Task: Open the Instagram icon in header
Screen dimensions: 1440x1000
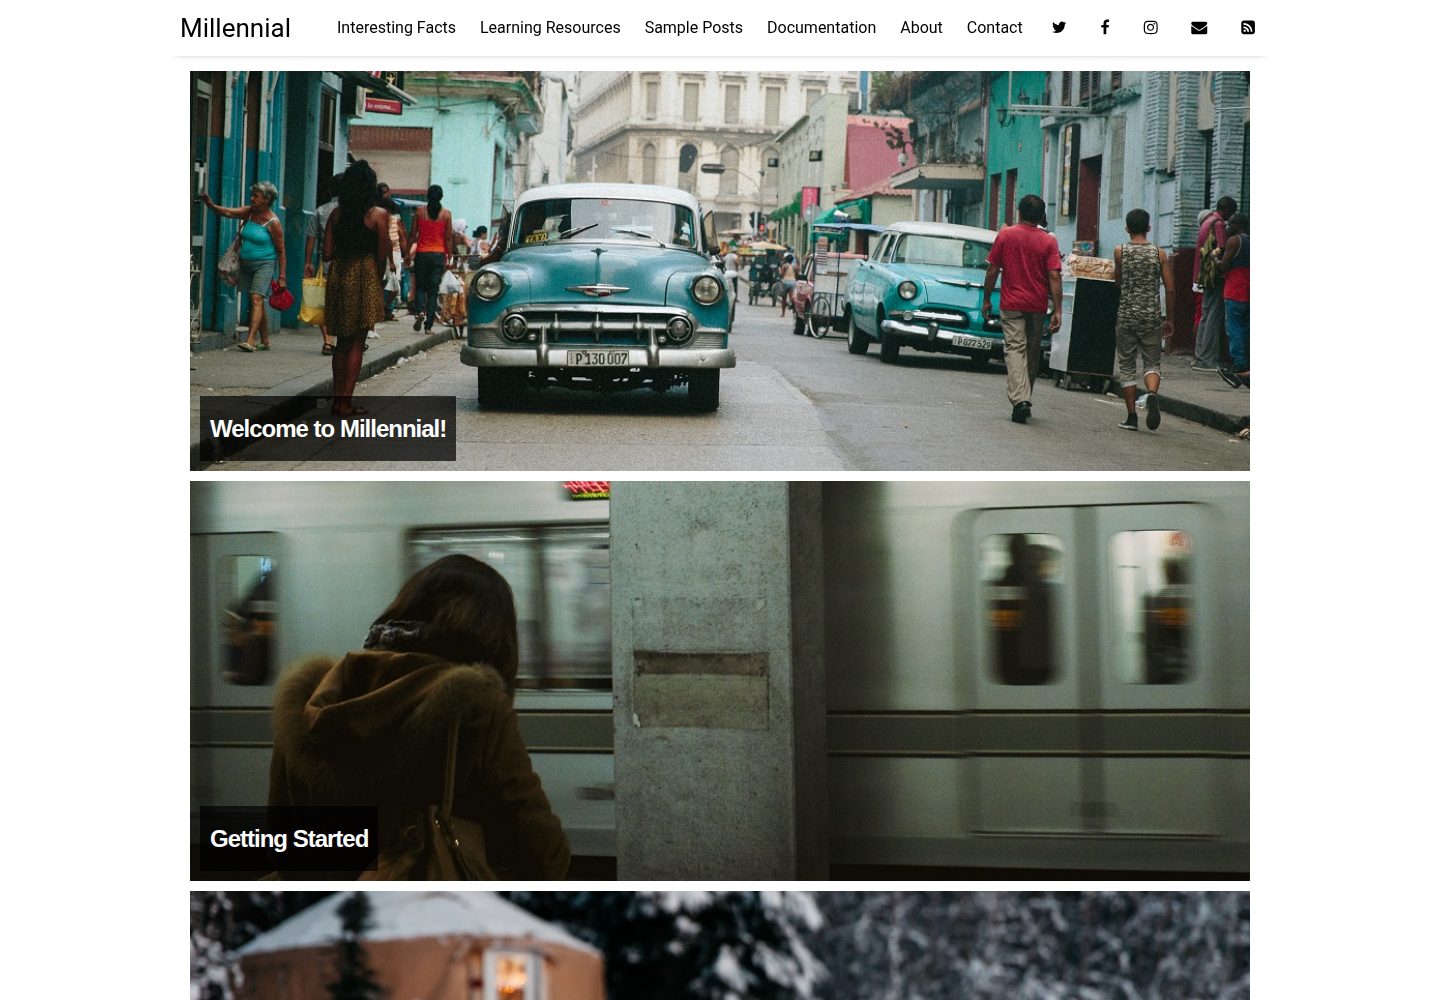Action: pos(1151,28)
